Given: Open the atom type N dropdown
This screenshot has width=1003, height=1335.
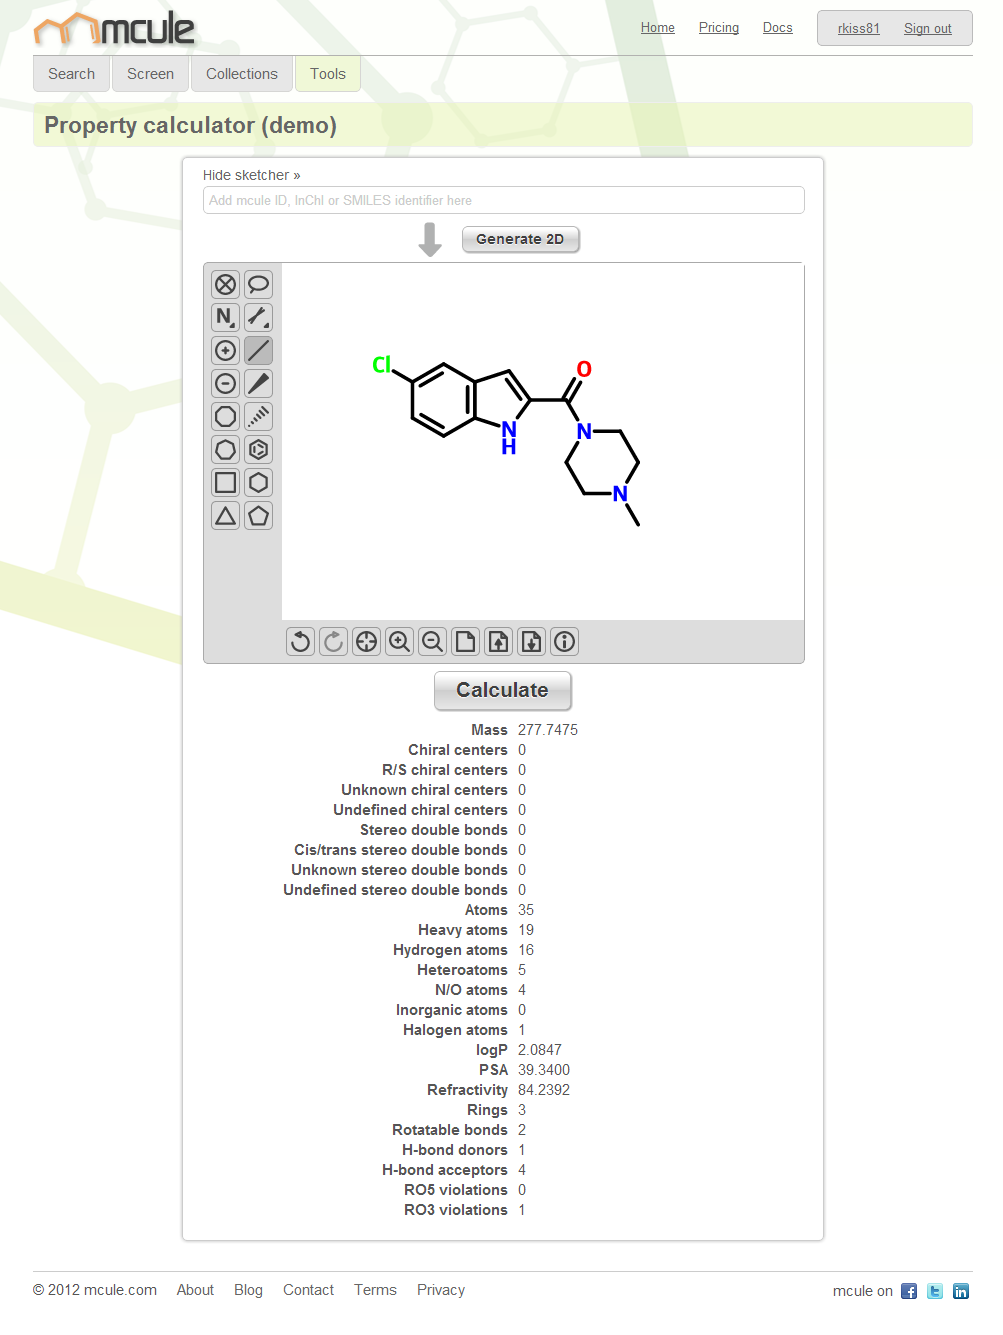Looking at the screenshot, I should point(226,318).
